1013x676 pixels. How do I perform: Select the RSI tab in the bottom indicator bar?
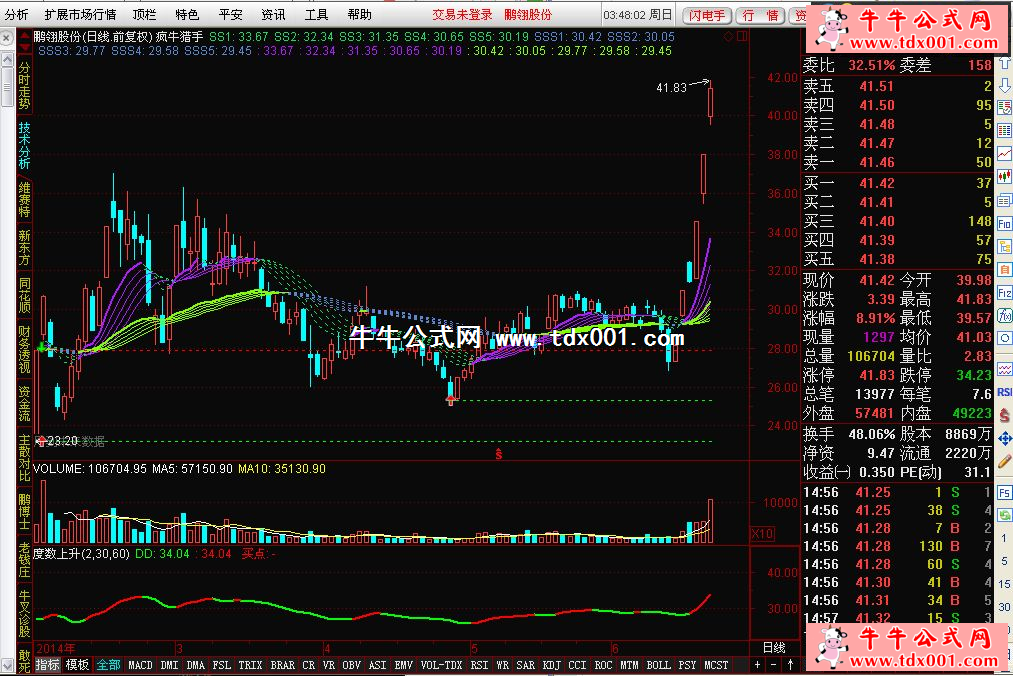479,665
